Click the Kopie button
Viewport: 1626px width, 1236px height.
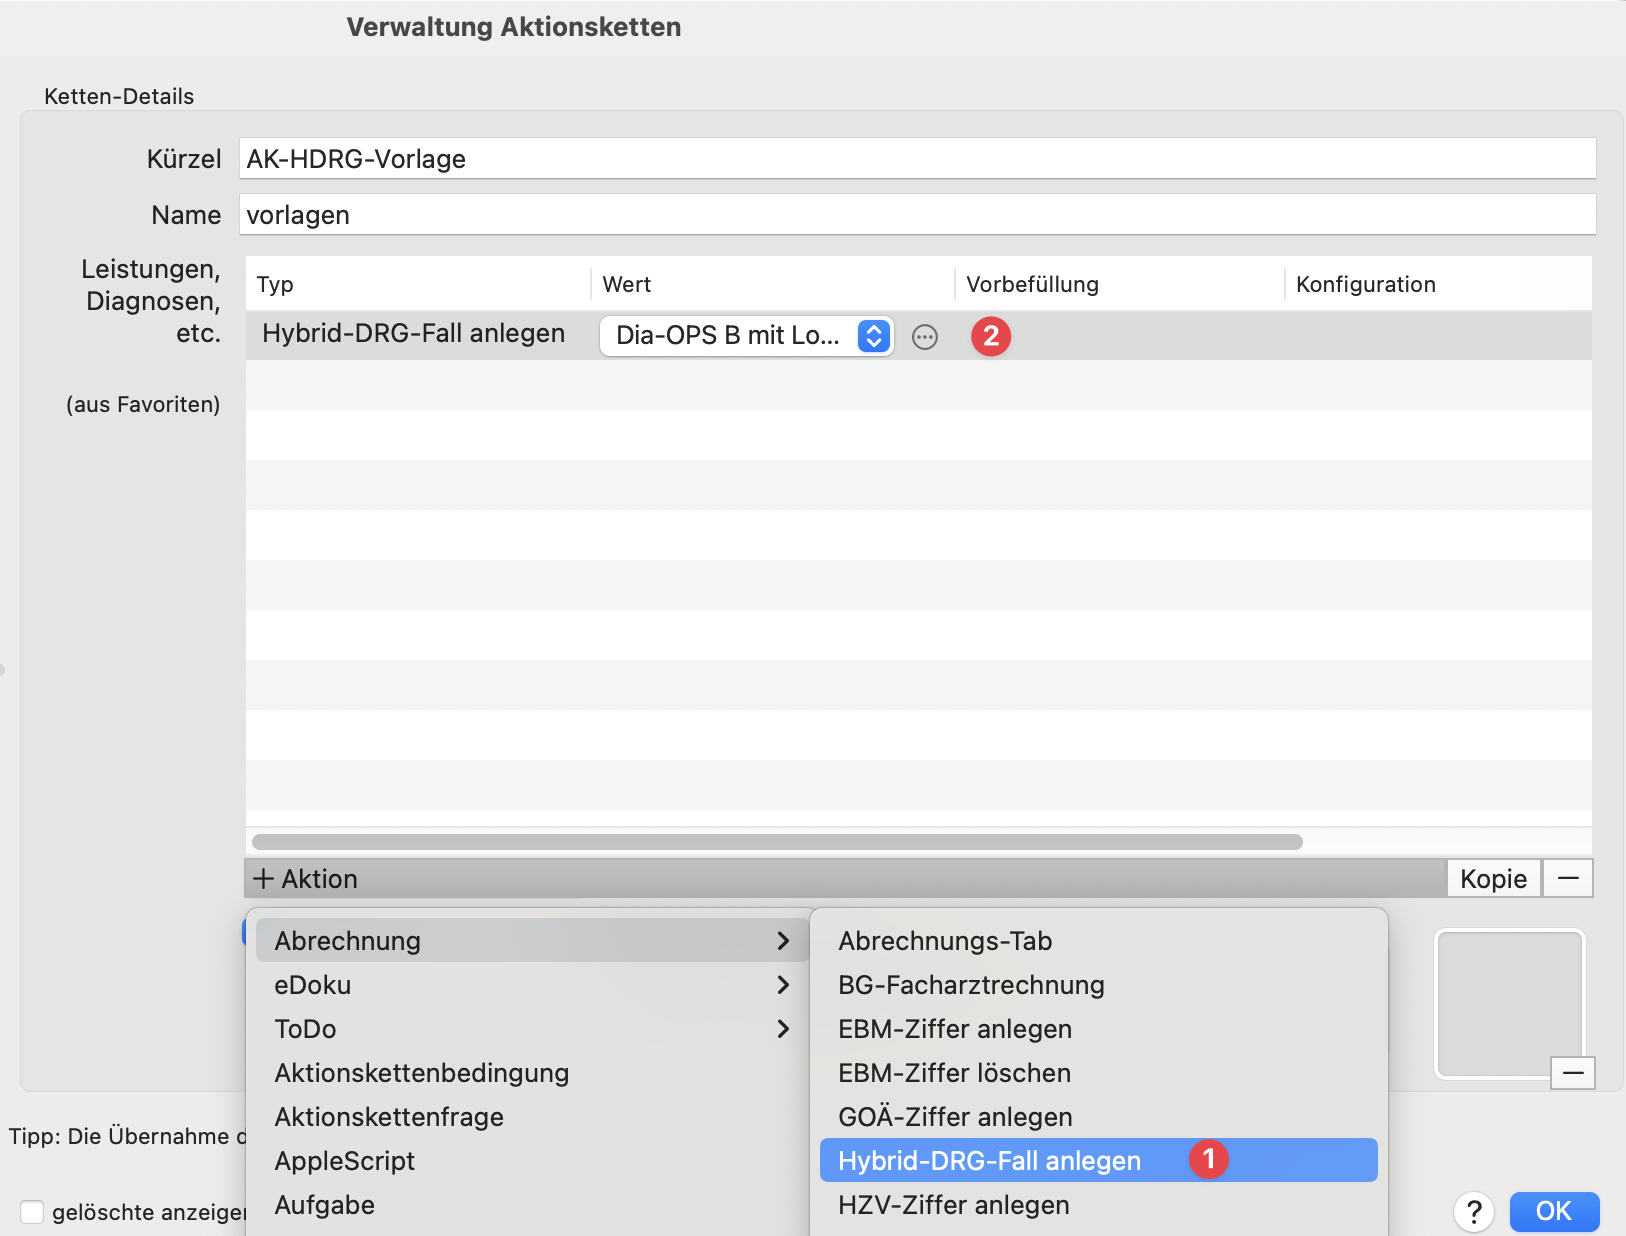[x=1493, y=878]
